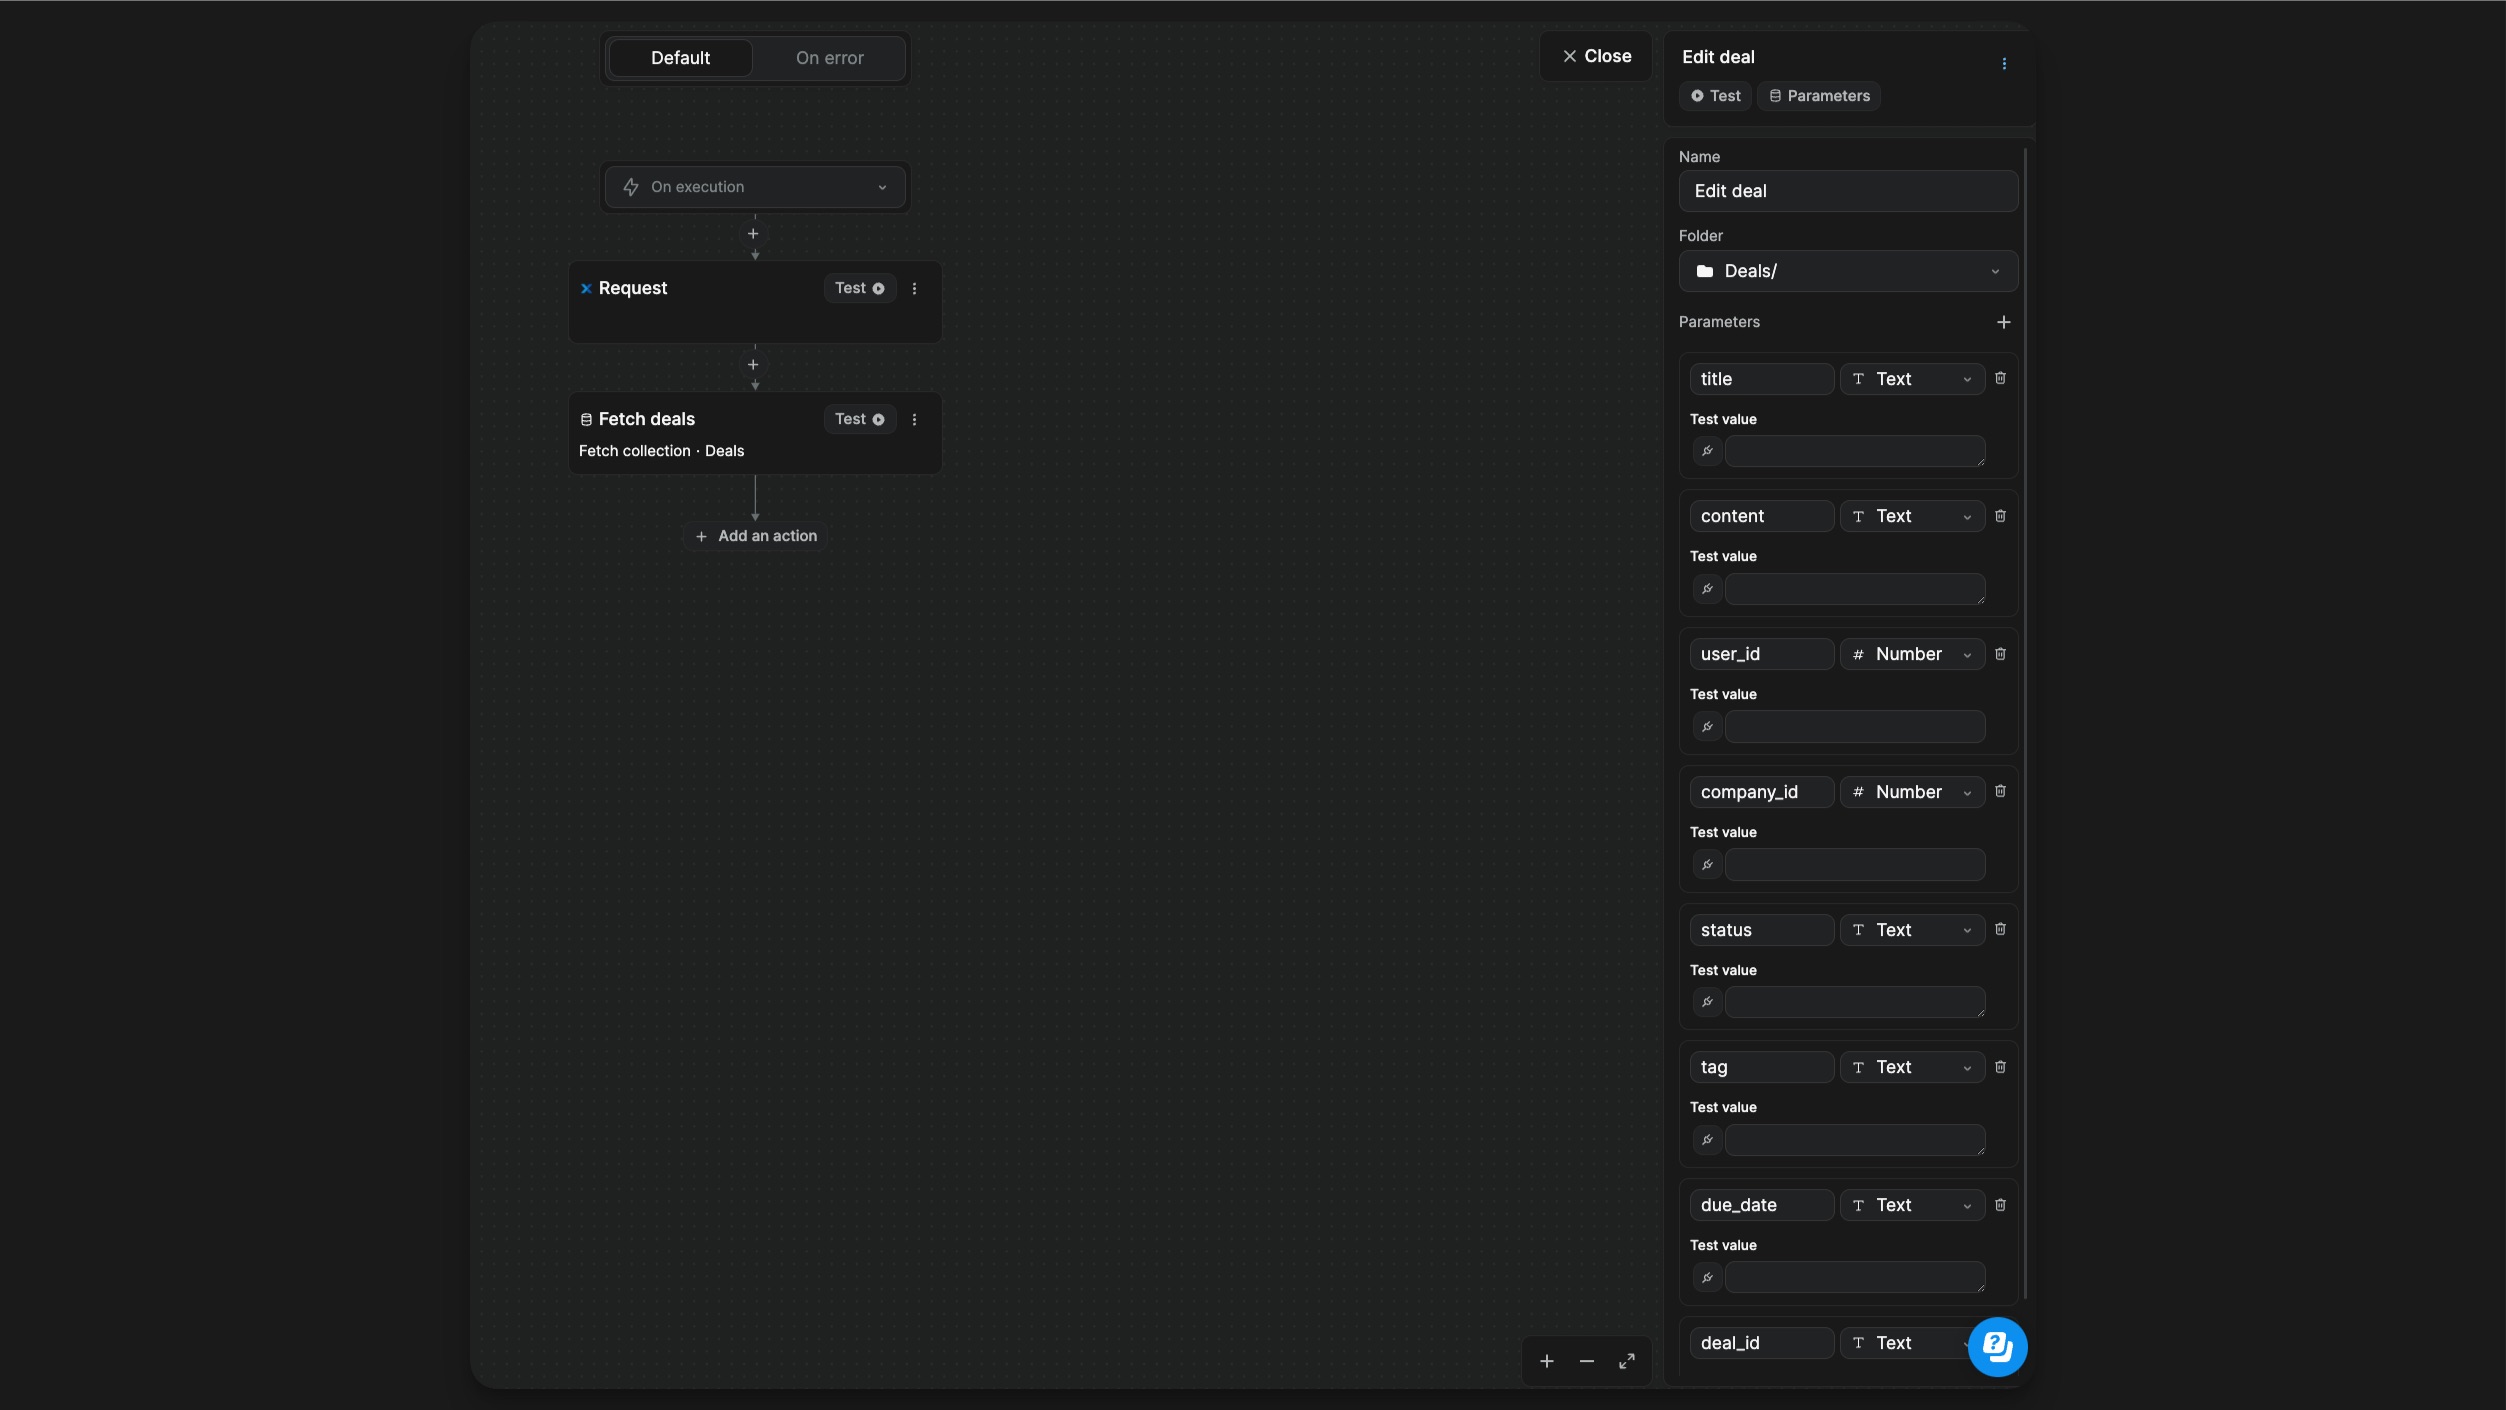Expand the canvas to fullscreen

(1626, 1361)
